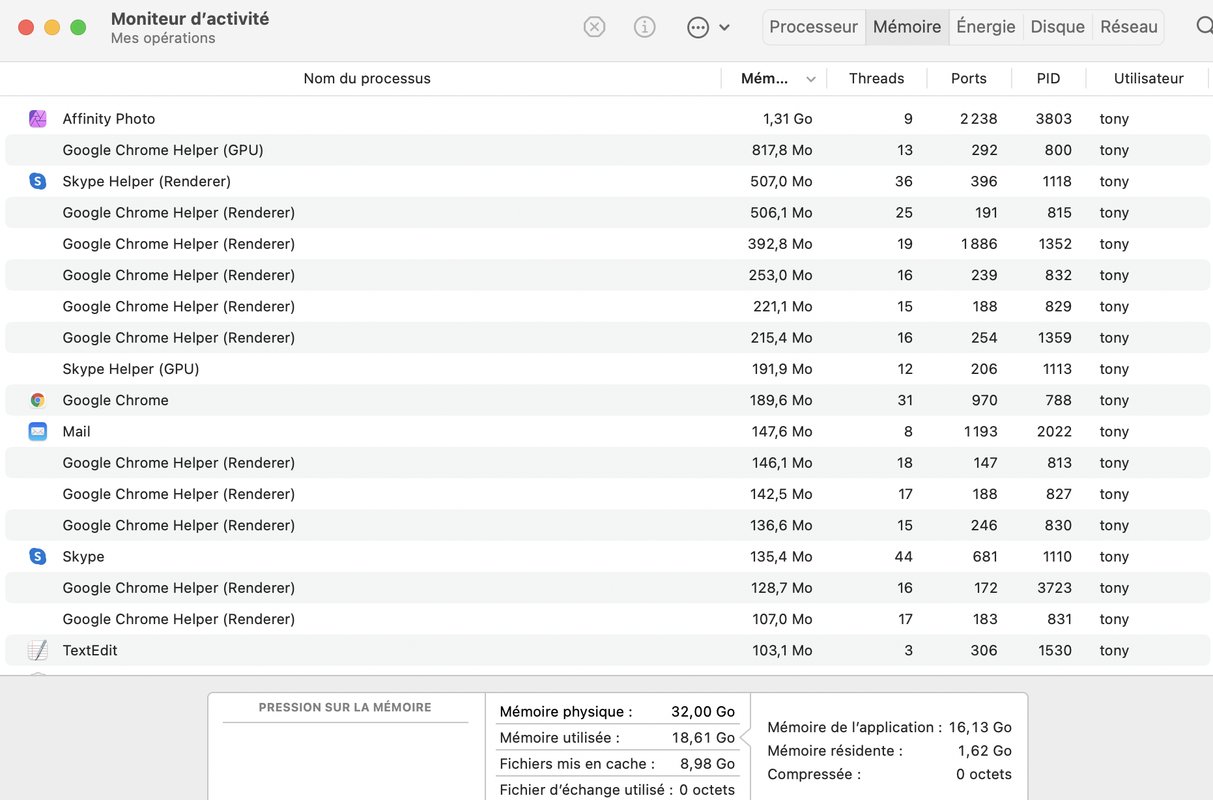Select Chrome Helper (Renderer) with PID 815

pos(608,212)
